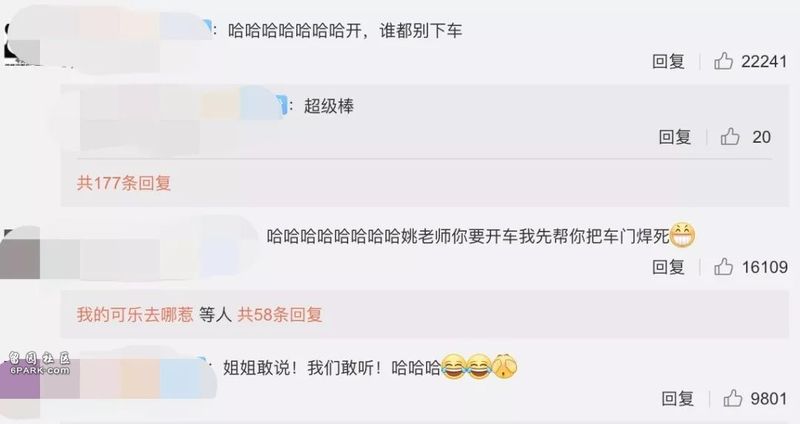Open the first commenter's blurred avatar
This screenshot has height=424, width=800.
tap(20, 43)
